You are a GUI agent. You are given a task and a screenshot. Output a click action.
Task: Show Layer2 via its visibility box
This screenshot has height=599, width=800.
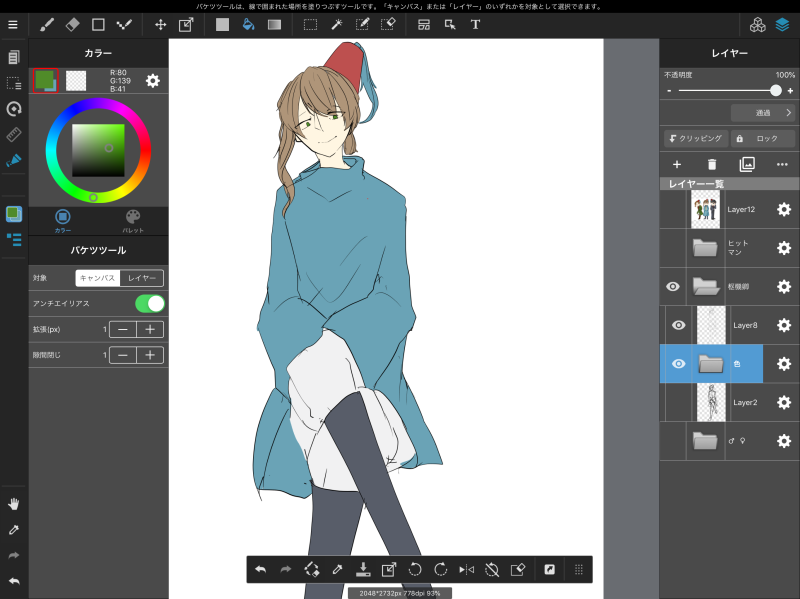(x=679, y=402)
